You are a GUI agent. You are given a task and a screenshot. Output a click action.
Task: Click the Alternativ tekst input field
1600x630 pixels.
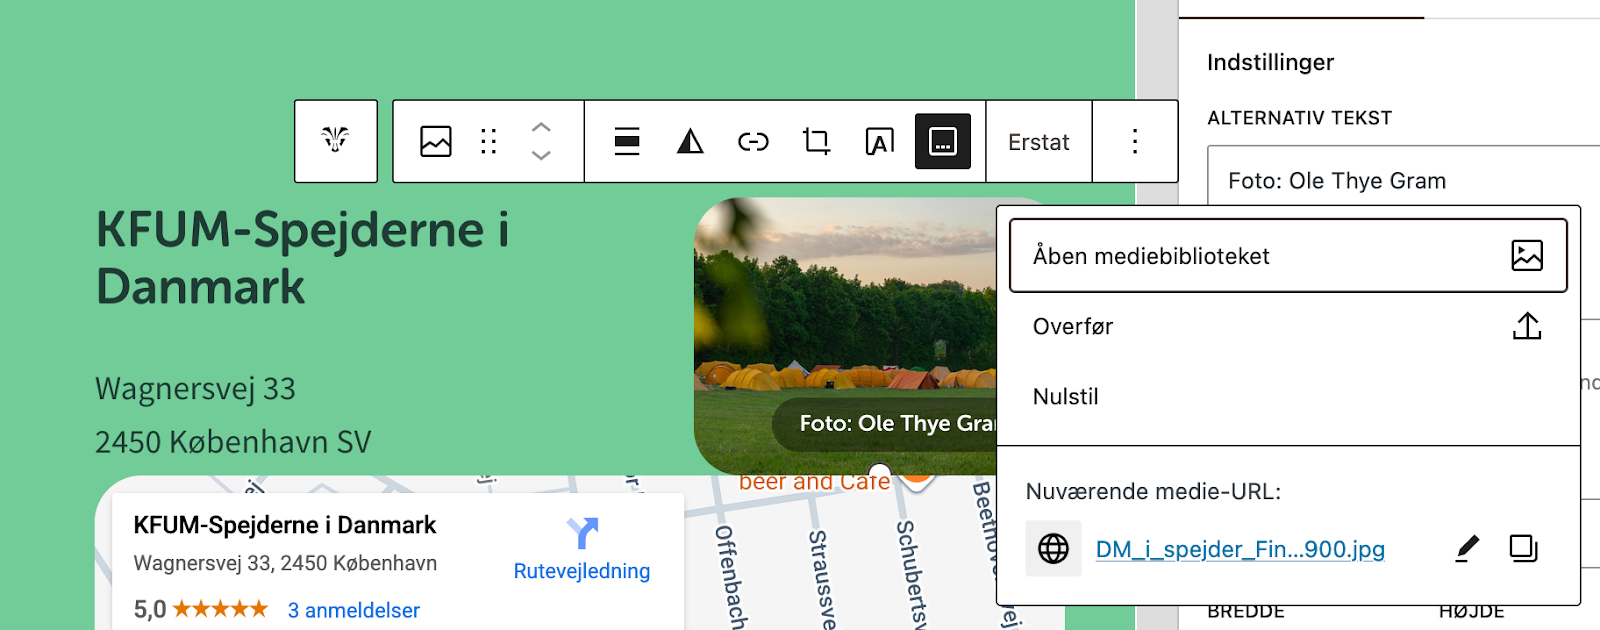pos(1400,180)
